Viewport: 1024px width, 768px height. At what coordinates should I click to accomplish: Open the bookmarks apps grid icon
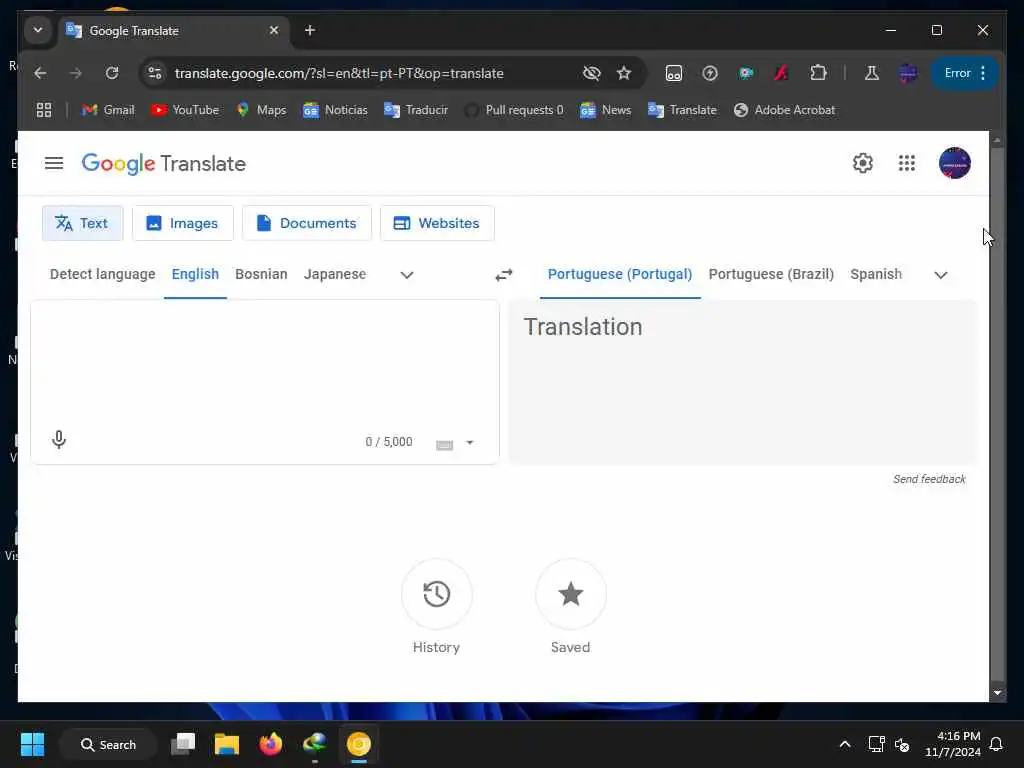[x=44, y=110]
